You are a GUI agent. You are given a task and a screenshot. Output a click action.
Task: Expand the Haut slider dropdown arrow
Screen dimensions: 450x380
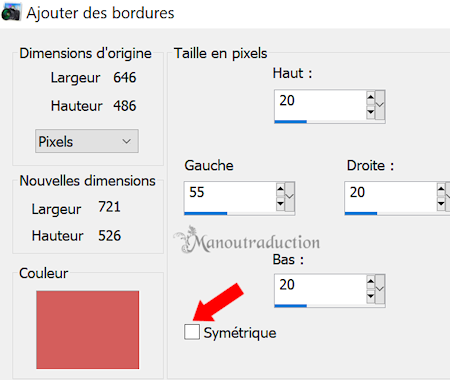pos(380,105)
